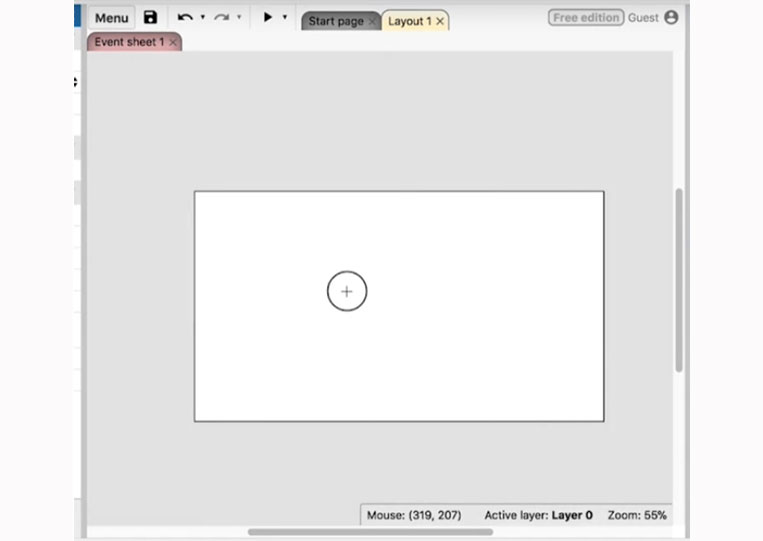Click the Undo arrow icon
The image size is (763, 541).
pyautogui.click(x=185, y=18)
